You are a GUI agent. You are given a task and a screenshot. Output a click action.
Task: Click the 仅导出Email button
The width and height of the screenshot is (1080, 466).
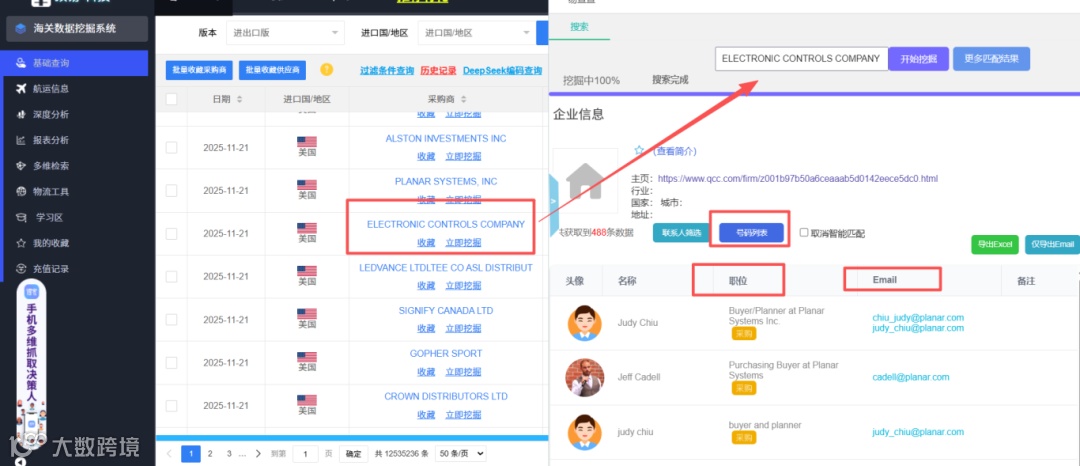point(1052,244)
